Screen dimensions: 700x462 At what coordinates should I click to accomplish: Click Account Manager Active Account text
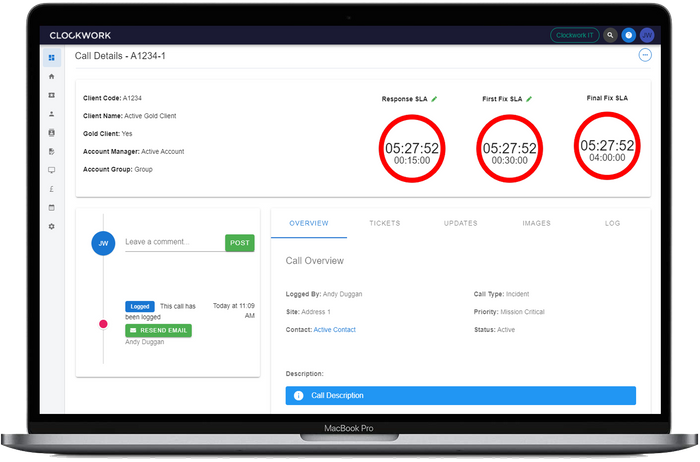click(x=133, y=152)
